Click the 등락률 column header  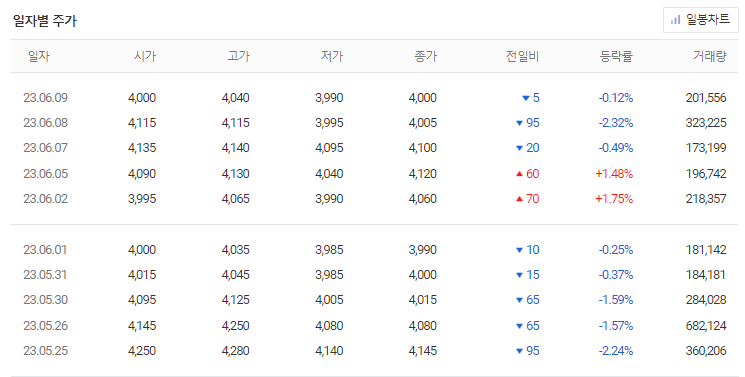coord(616,56)
